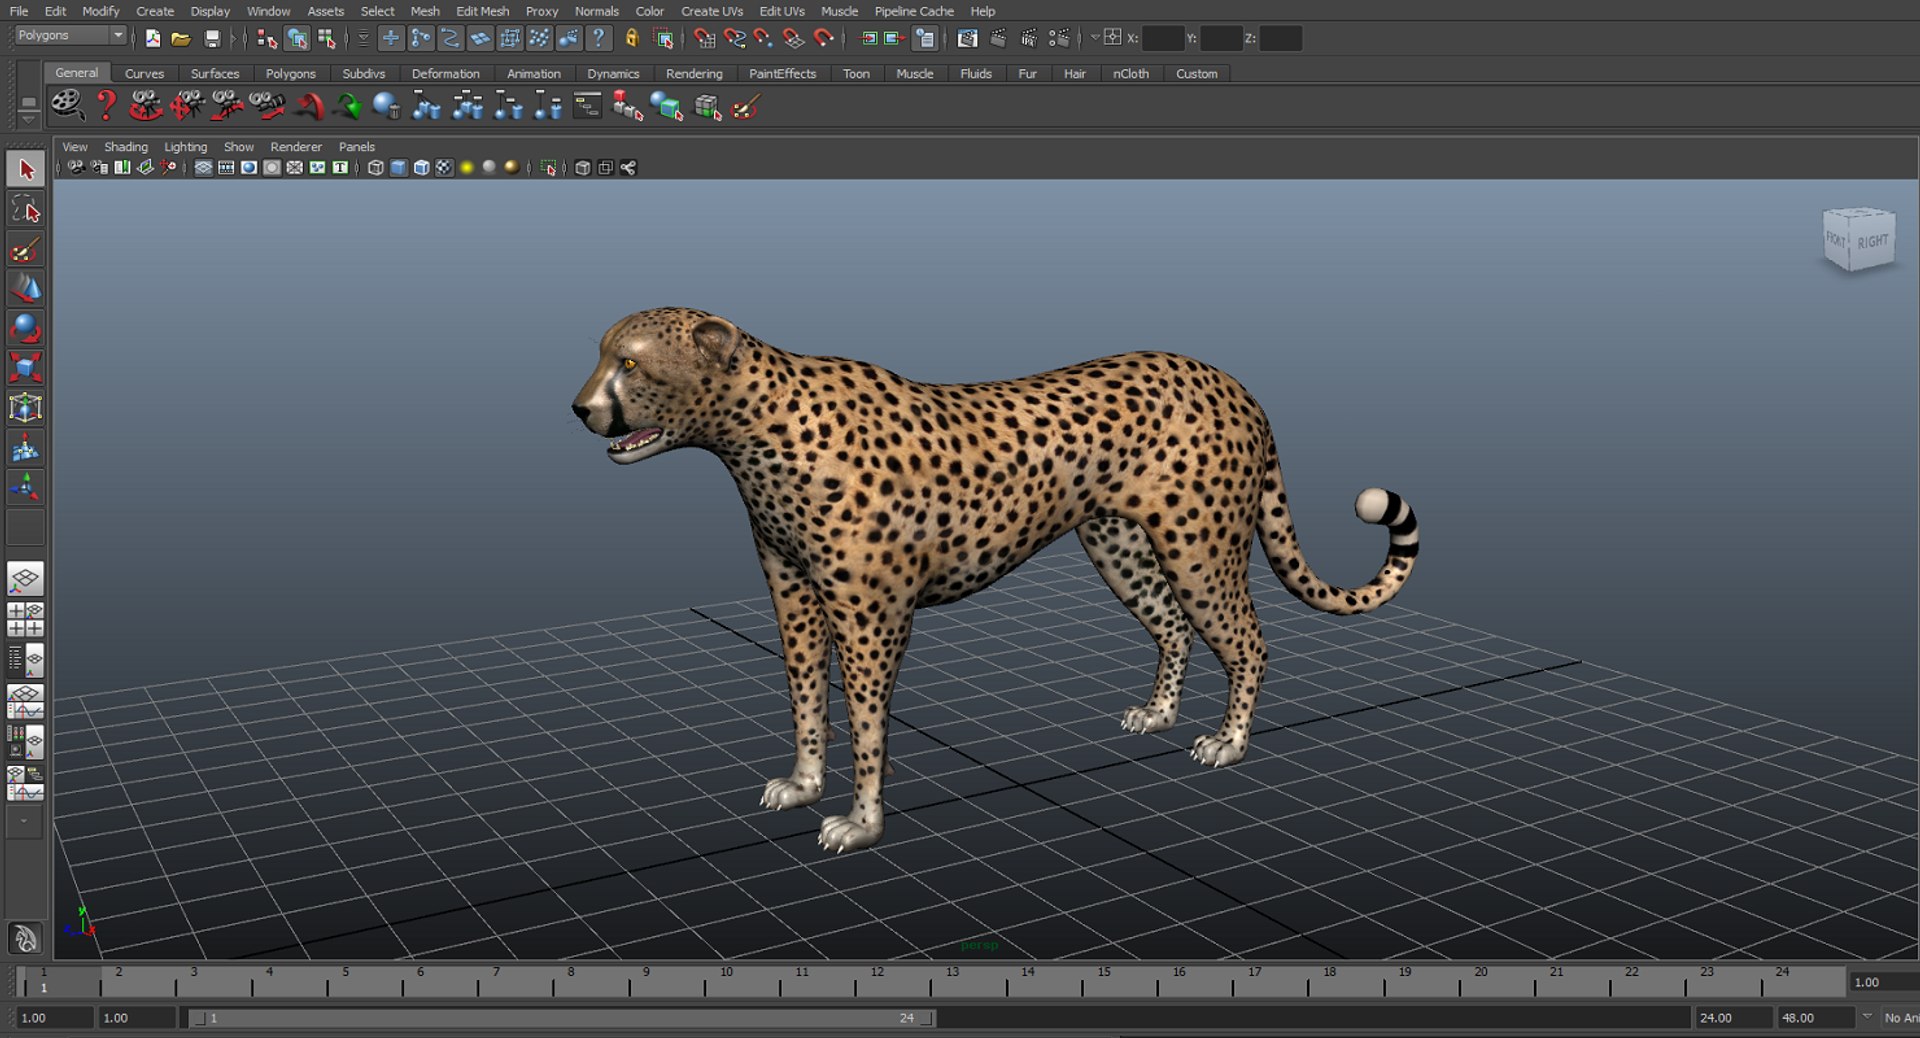Switch to the Deformation shelf tab
The image size is (1920, 1038).
pos(445,74)
